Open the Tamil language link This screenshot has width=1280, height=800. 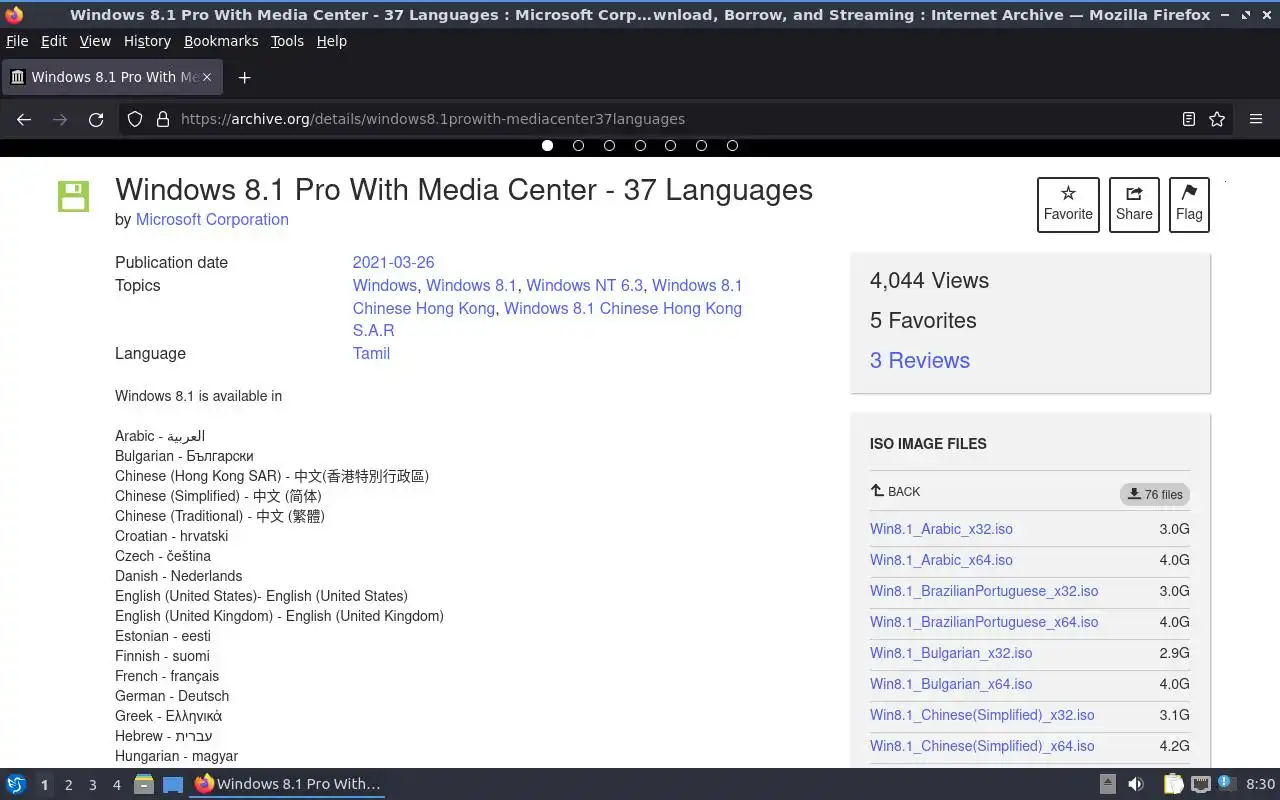pos(371,353)
